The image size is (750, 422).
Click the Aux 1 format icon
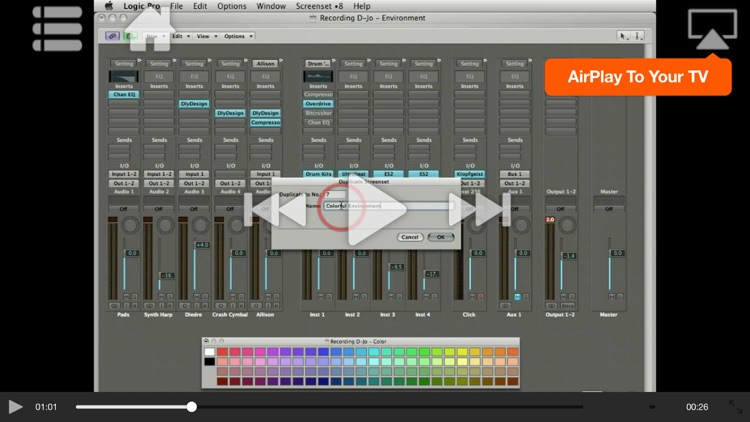[505, 305]
